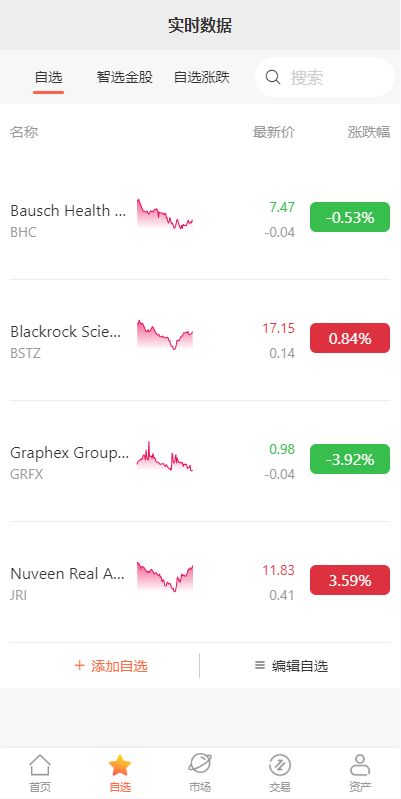Viewport: 401px width, 799px height.
Task: Go to the 交易 trade icon
Action: 280,765
